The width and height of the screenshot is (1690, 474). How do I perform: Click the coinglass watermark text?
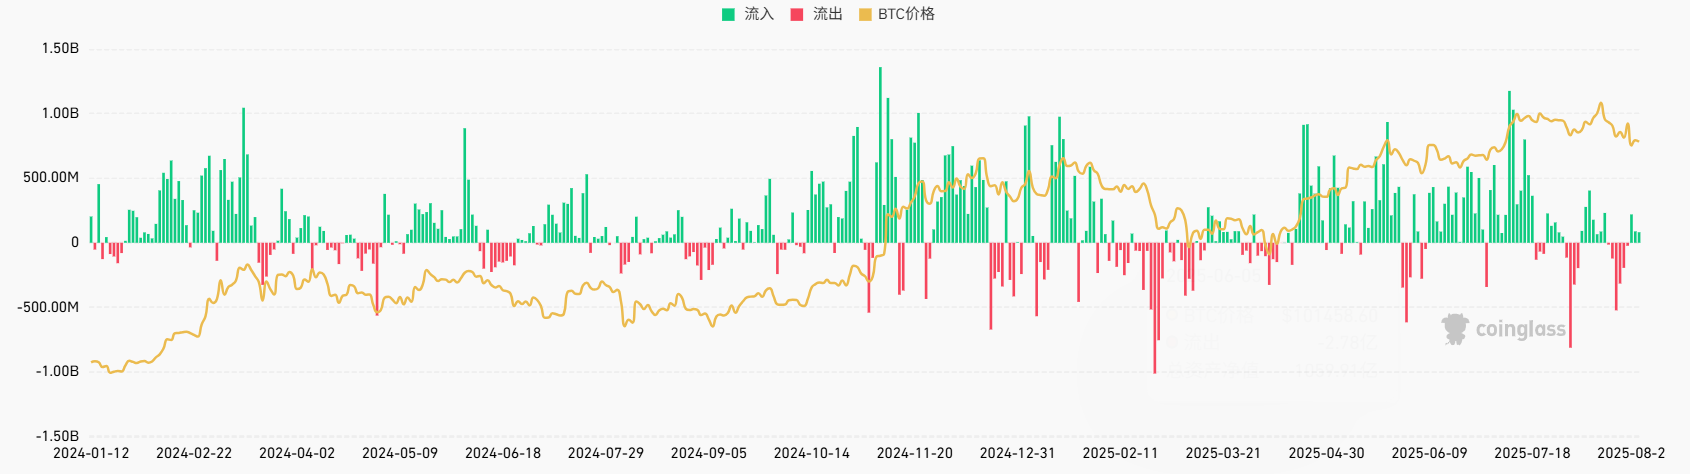pyautogui.click(x=1520, y=330)
